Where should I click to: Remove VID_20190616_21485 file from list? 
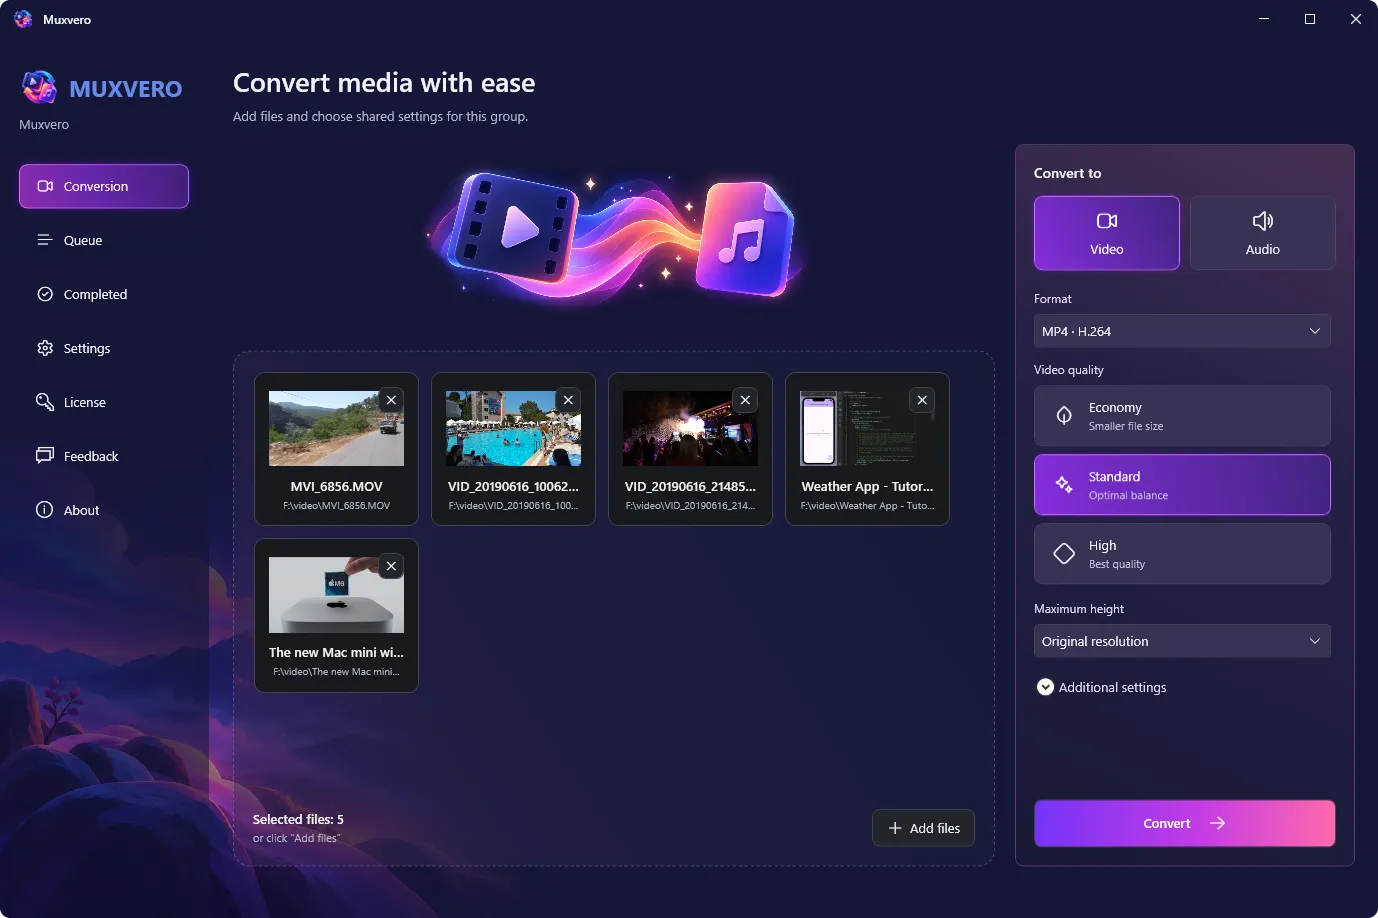(x=745, y=400)
